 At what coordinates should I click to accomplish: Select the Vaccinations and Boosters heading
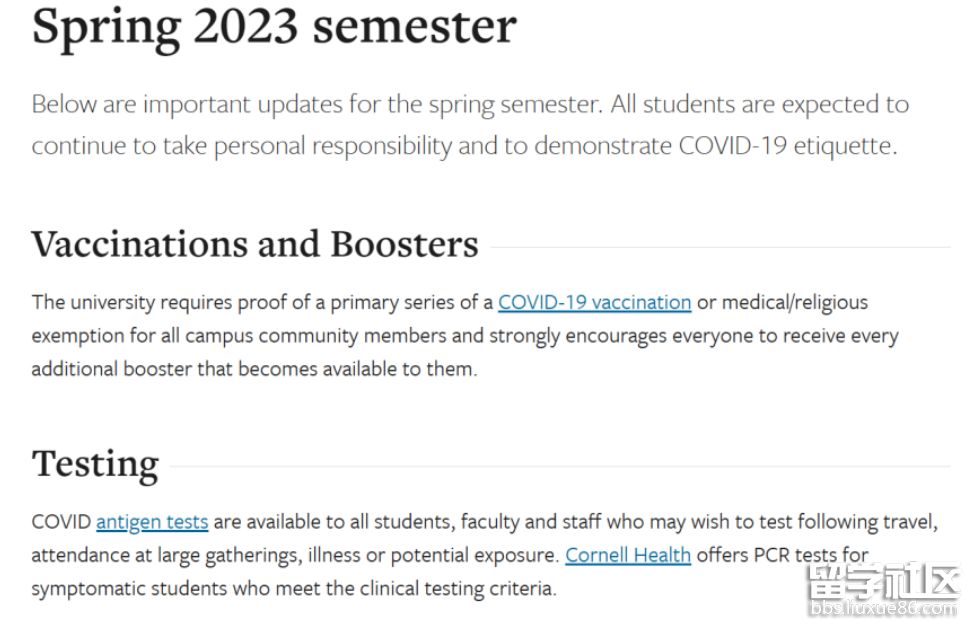click(255, 244)
